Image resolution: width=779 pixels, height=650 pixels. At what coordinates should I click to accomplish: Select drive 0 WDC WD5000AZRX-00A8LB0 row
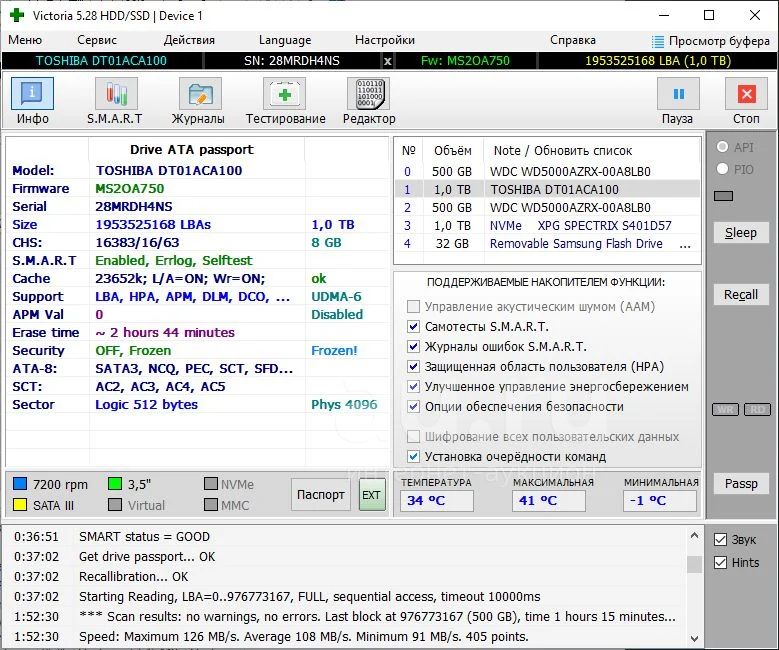click(x=547, y=171)
